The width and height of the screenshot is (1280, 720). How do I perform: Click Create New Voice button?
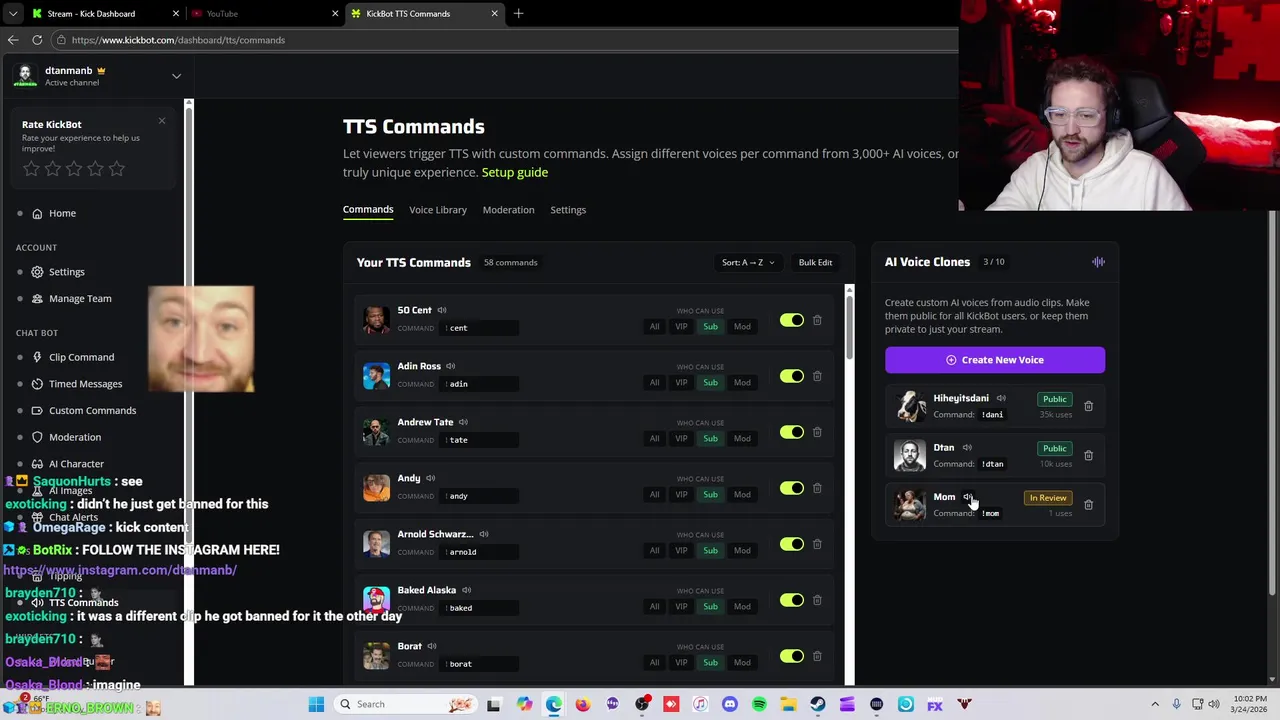pos(995,360)
